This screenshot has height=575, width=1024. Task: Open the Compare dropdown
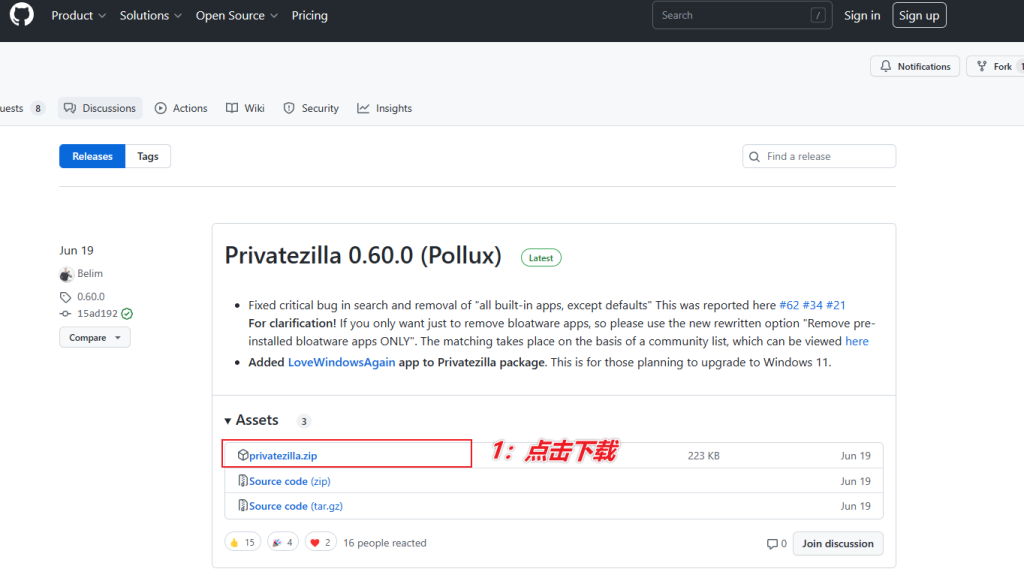coord(95,337)
